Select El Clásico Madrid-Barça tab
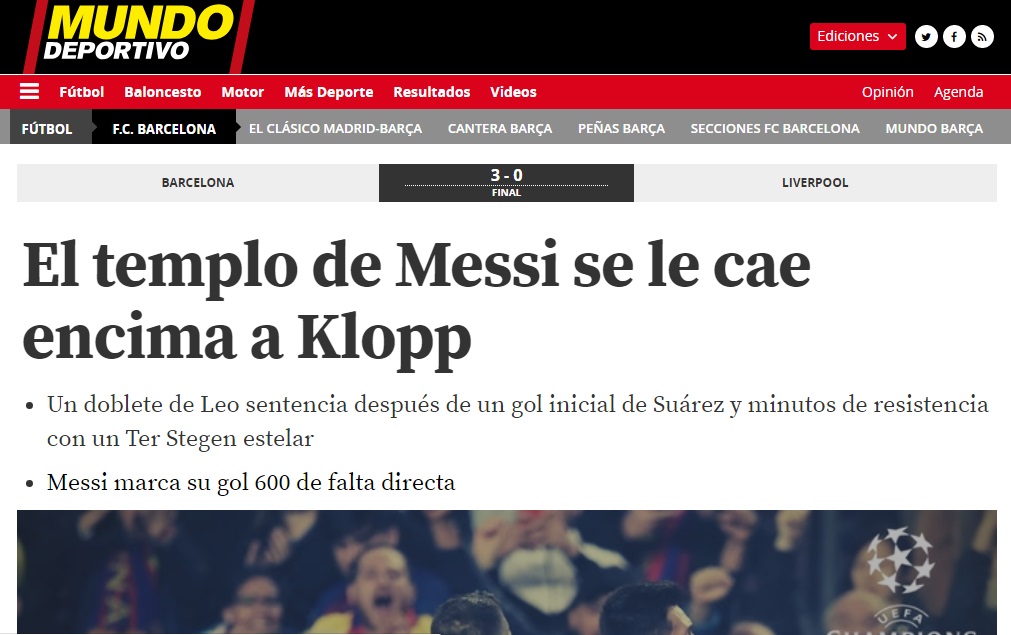 (x=335, y=128)
